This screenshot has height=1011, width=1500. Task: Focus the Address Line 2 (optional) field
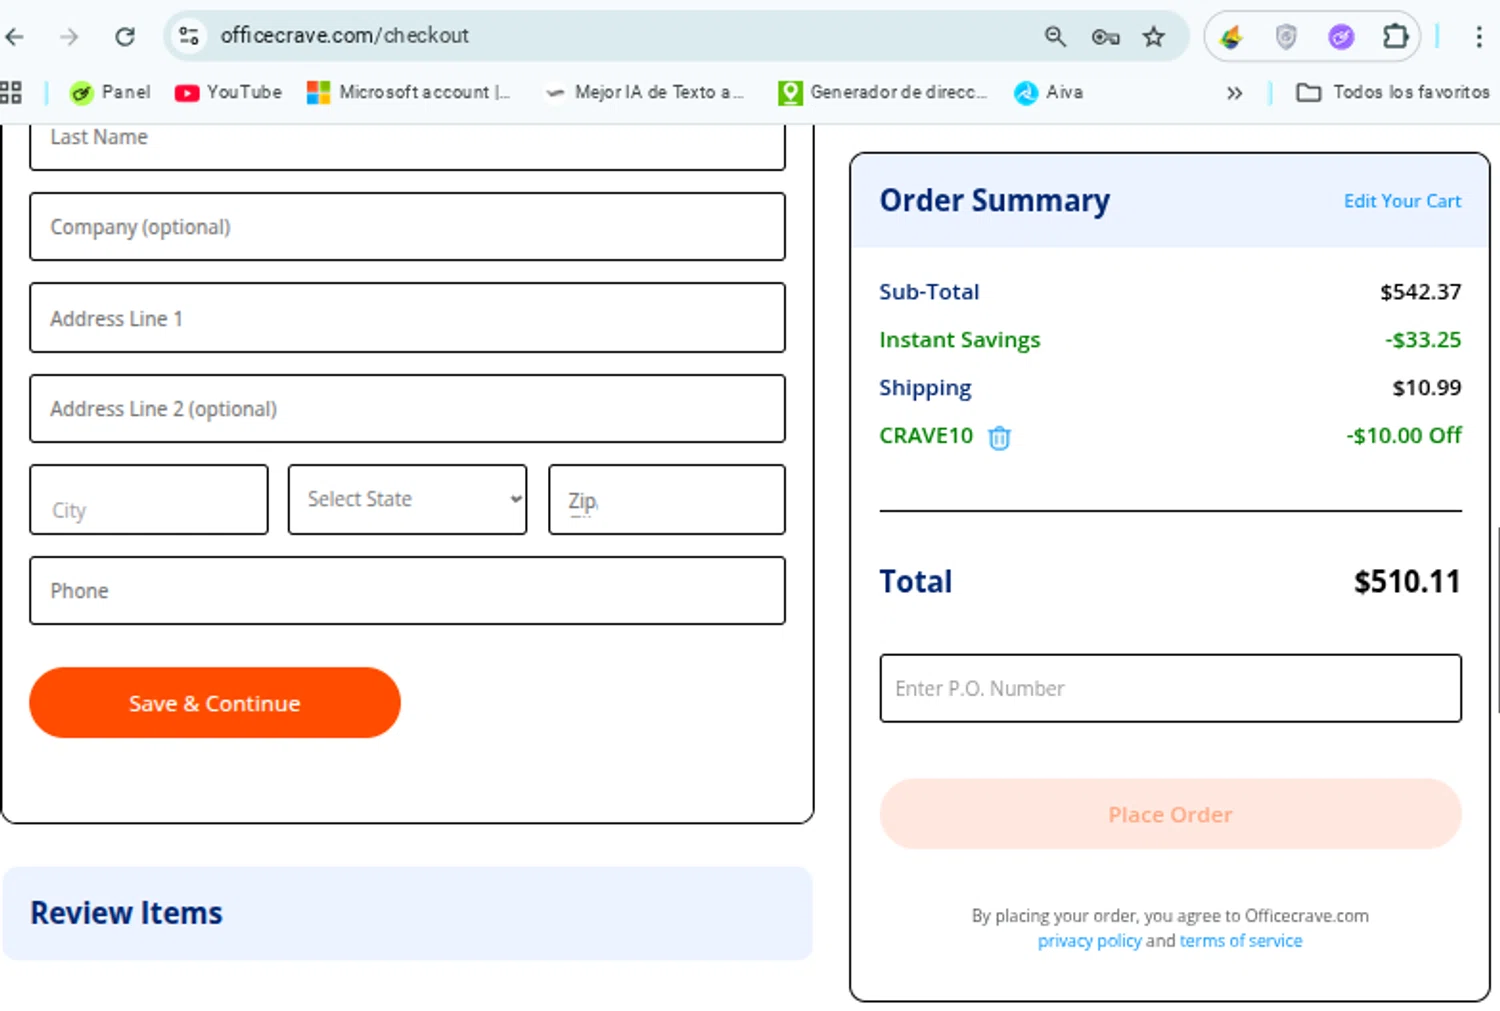[x=407, y=408]
